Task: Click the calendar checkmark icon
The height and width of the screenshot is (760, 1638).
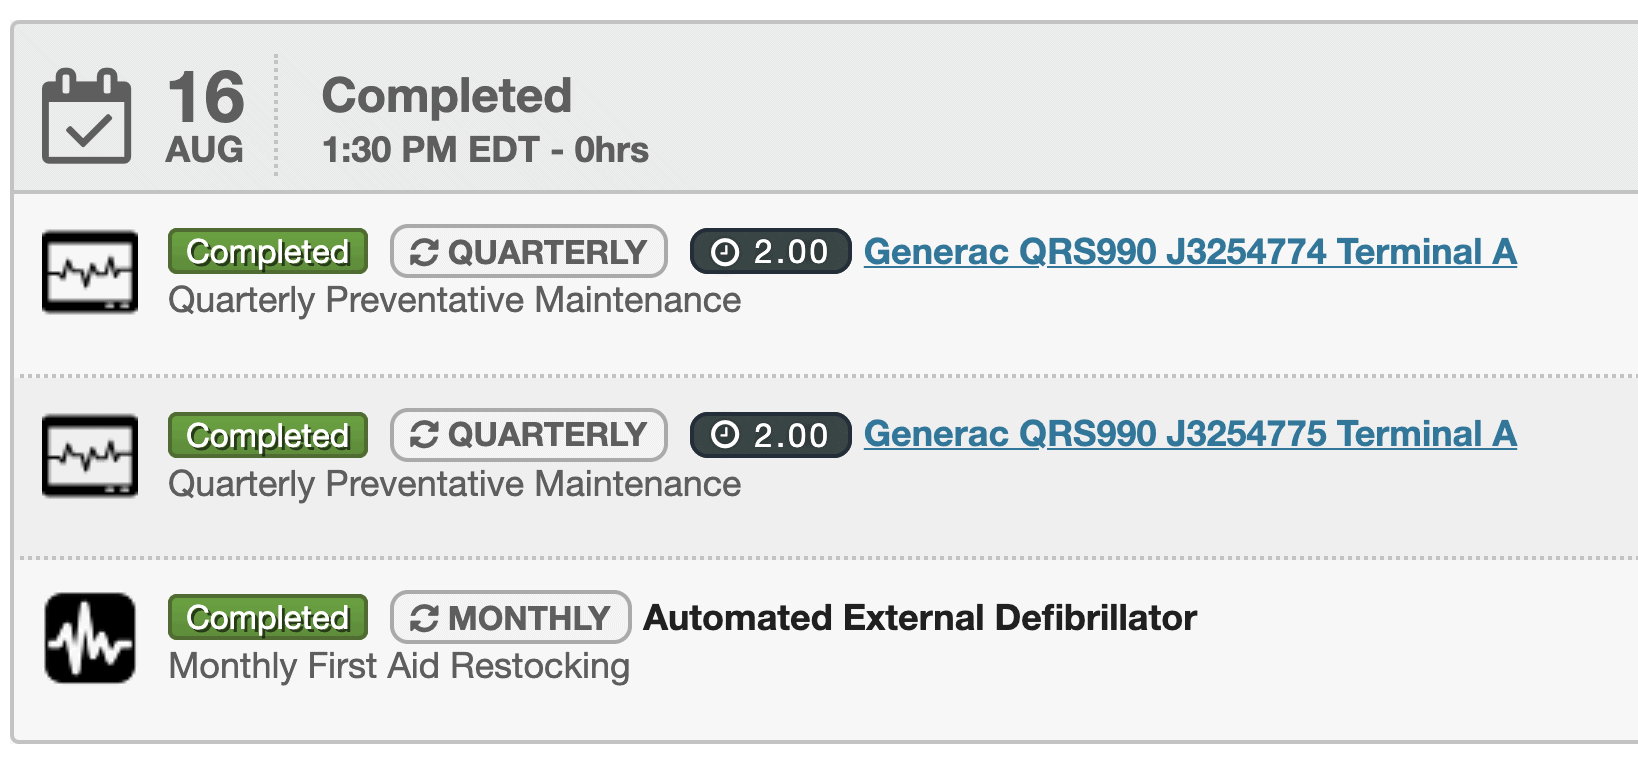Action: tap(86, 116)
